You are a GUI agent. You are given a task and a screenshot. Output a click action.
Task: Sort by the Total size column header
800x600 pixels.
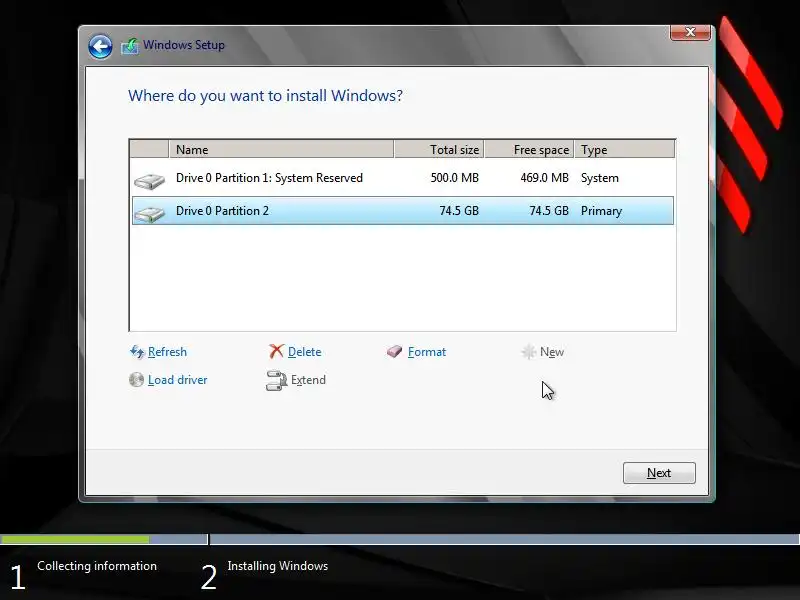(x=439, y=149)
